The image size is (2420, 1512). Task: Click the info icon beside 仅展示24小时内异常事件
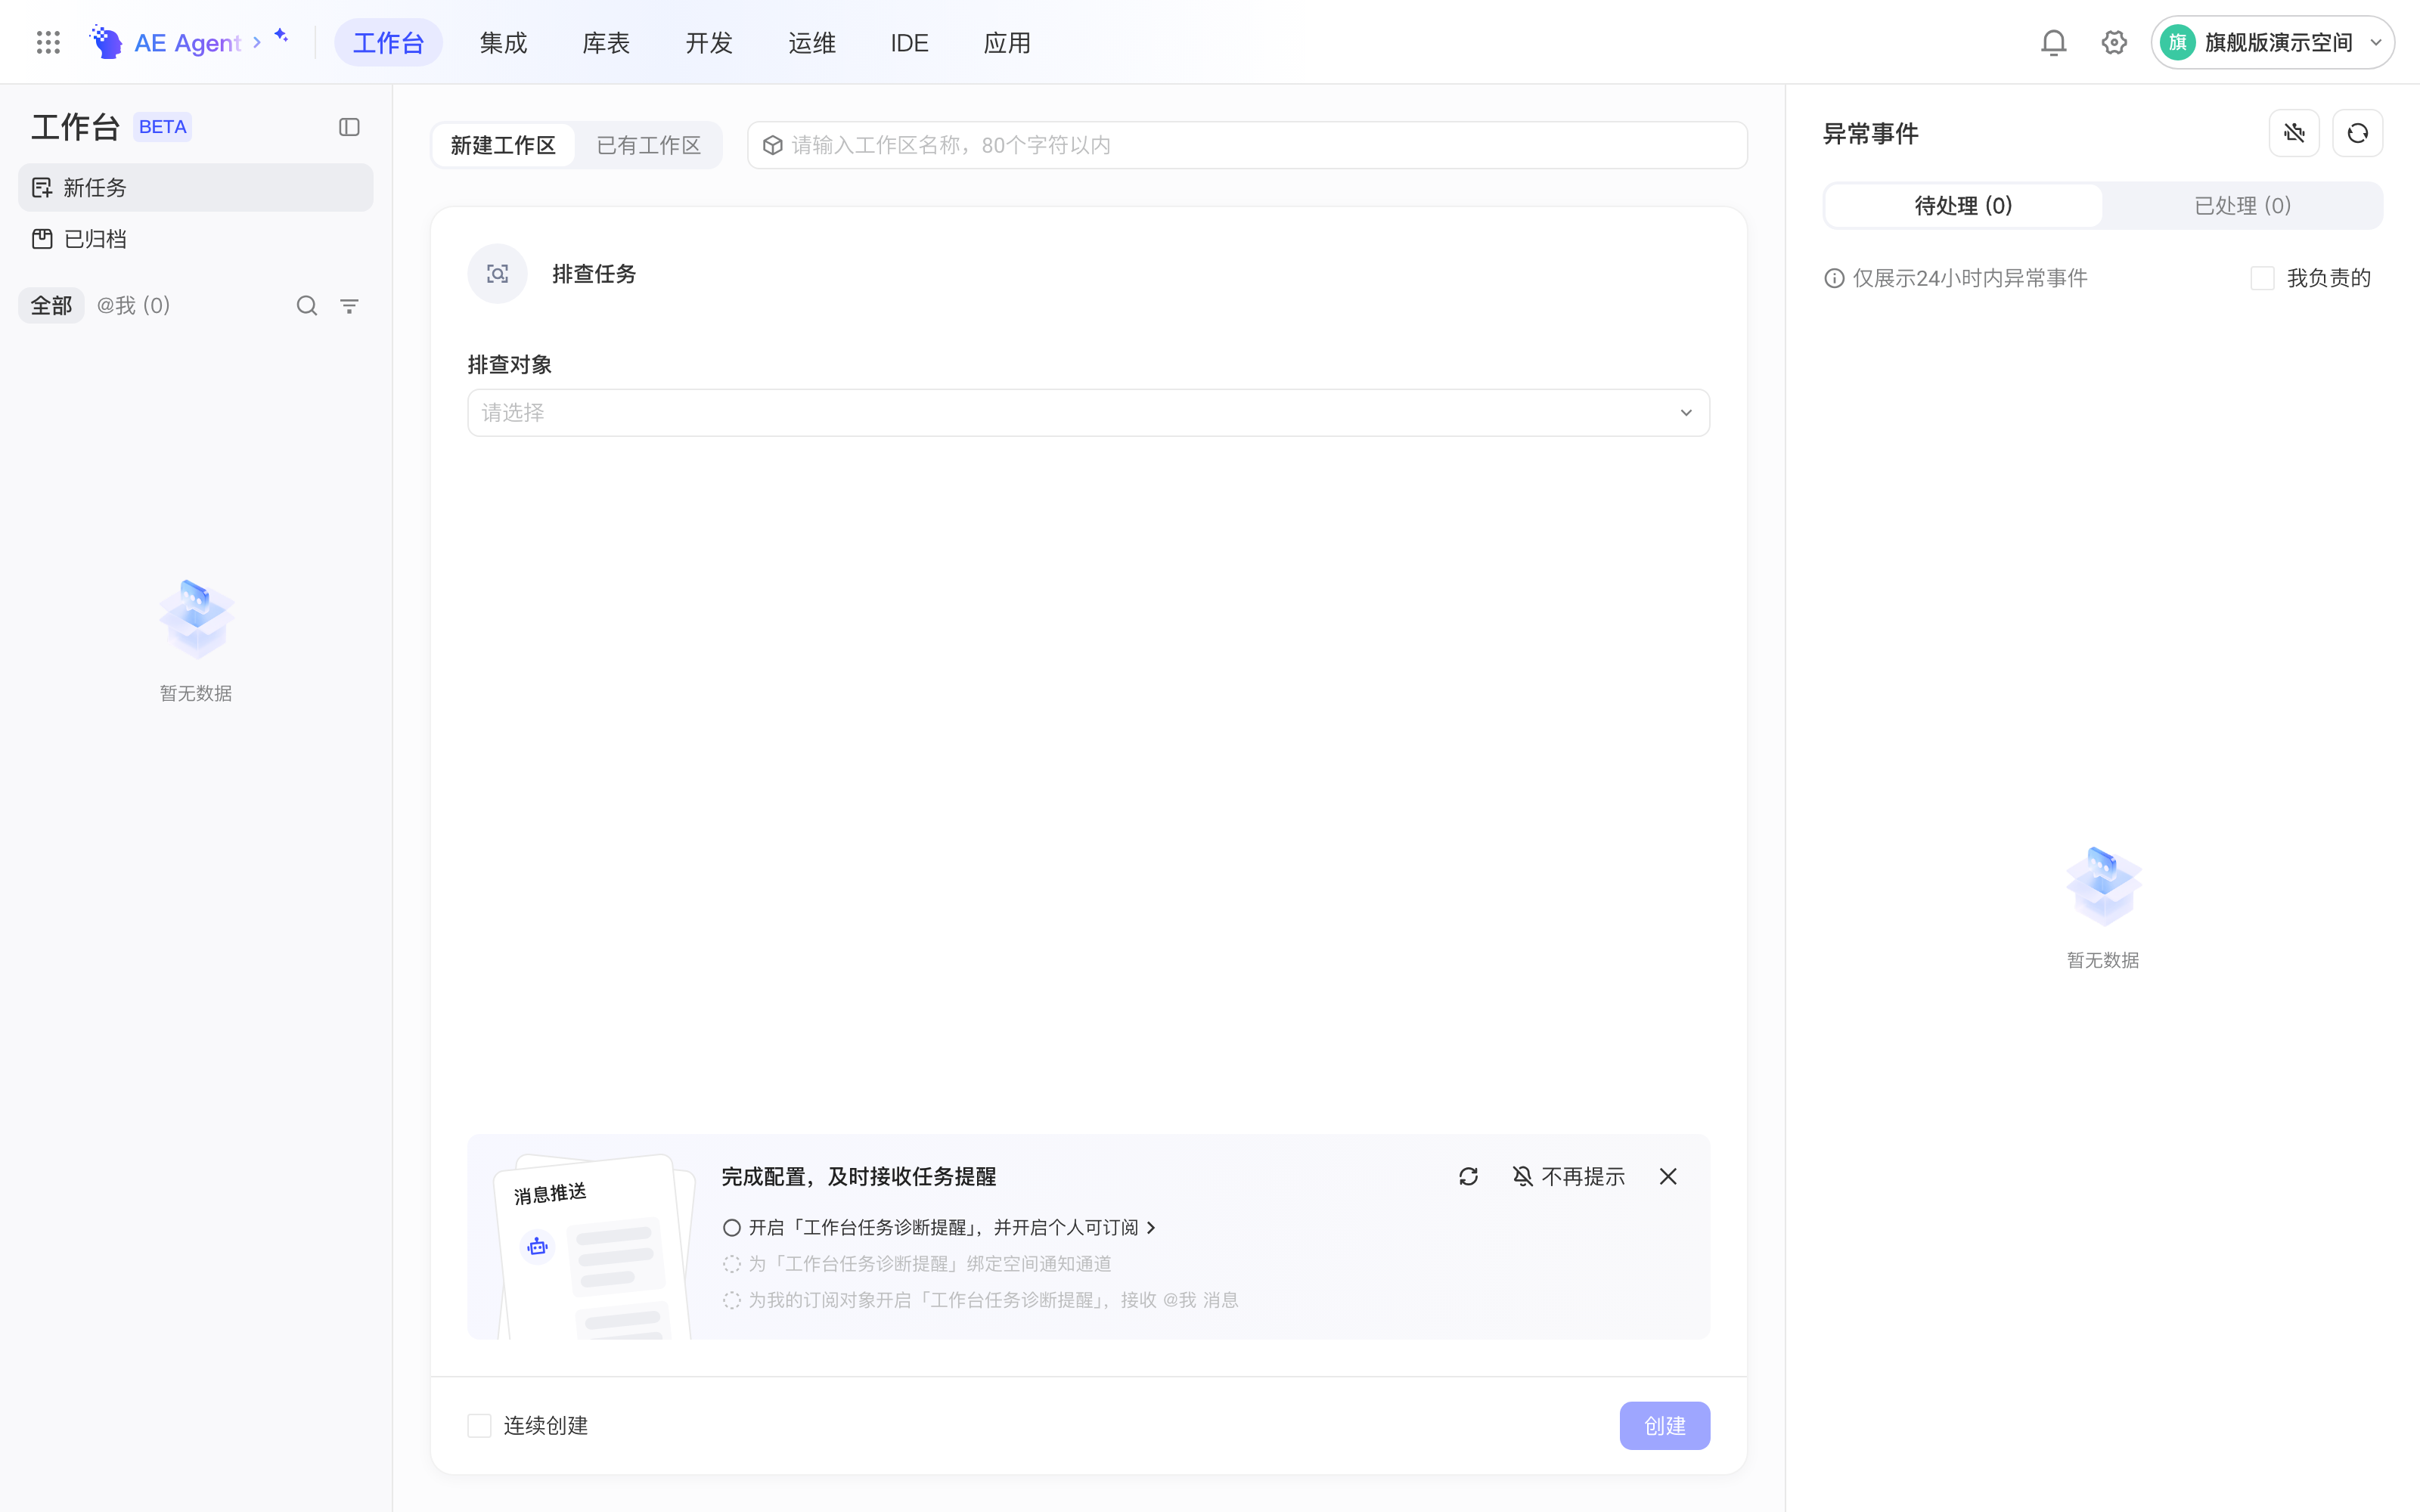[1834, 278]
